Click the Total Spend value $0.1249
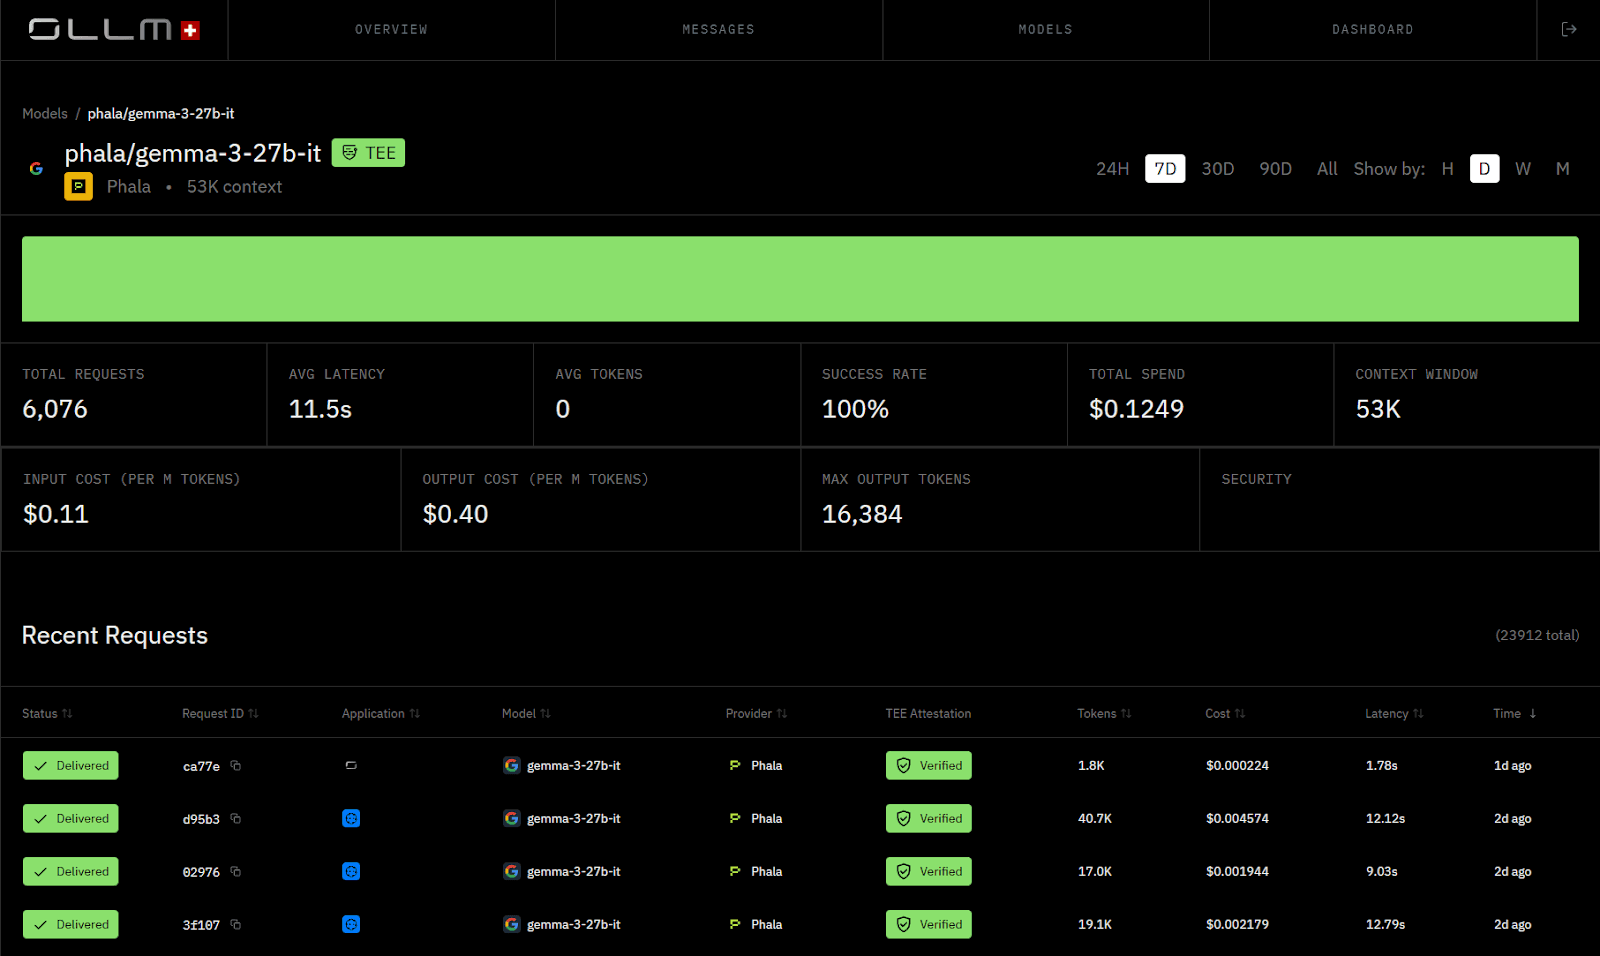Viewport: 1600px width, 956px height. point(1136,409)
